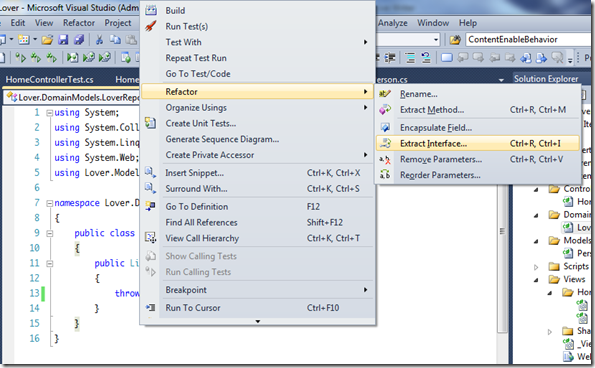Click the Open File folder icon

click(47, 39)
